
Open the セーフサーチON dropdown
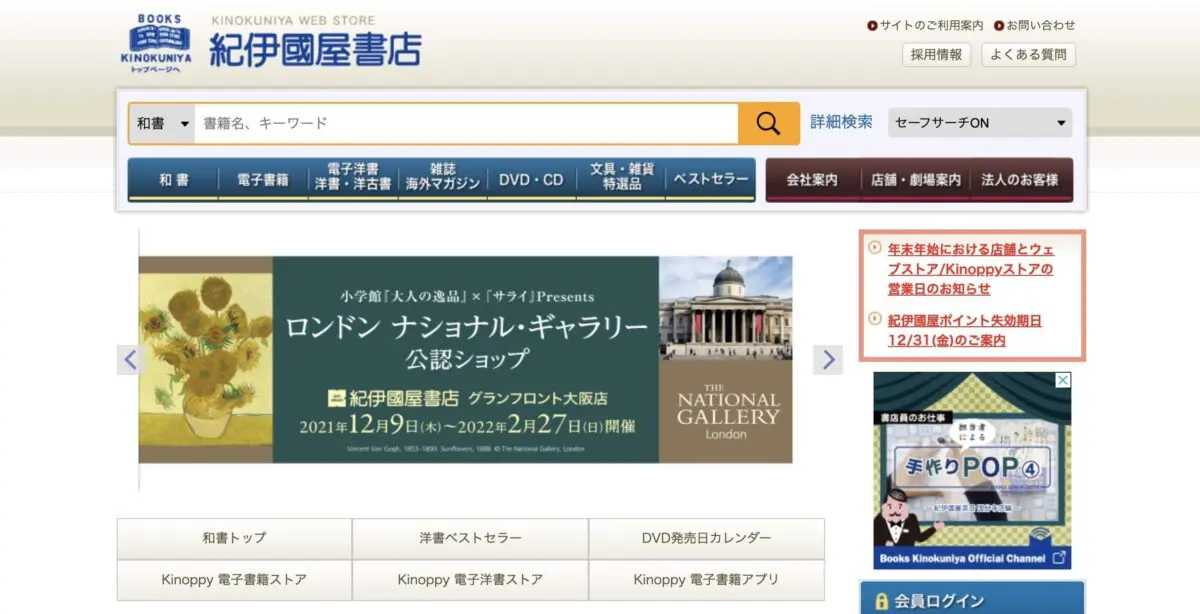point(979,123)
